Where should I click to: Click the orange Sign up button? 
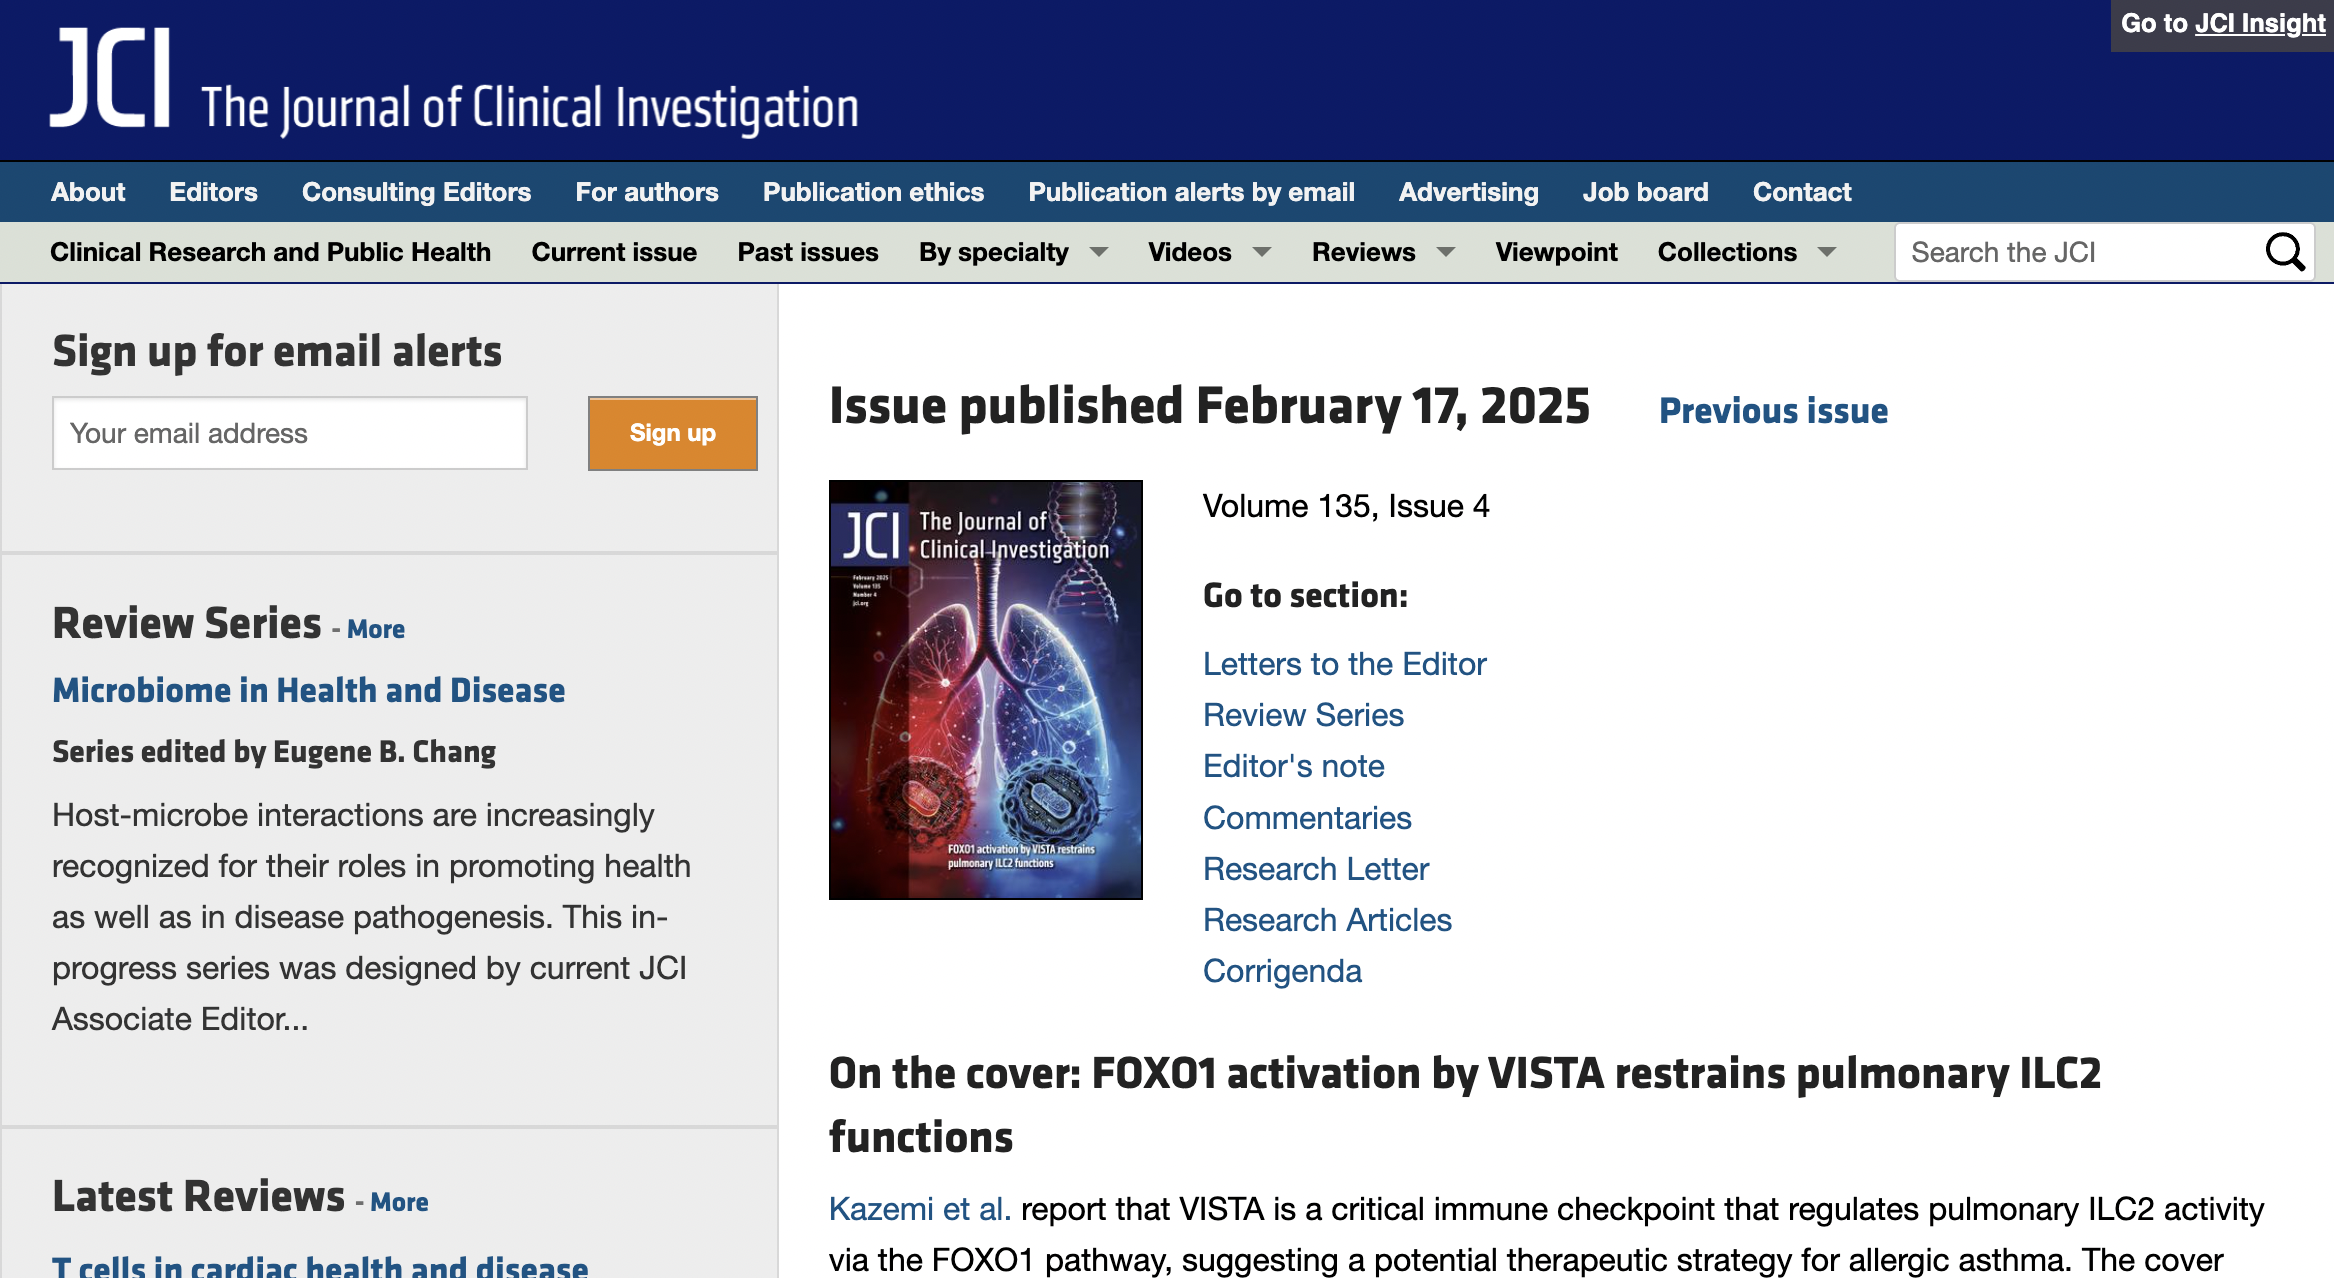click(x=672, y=433)
